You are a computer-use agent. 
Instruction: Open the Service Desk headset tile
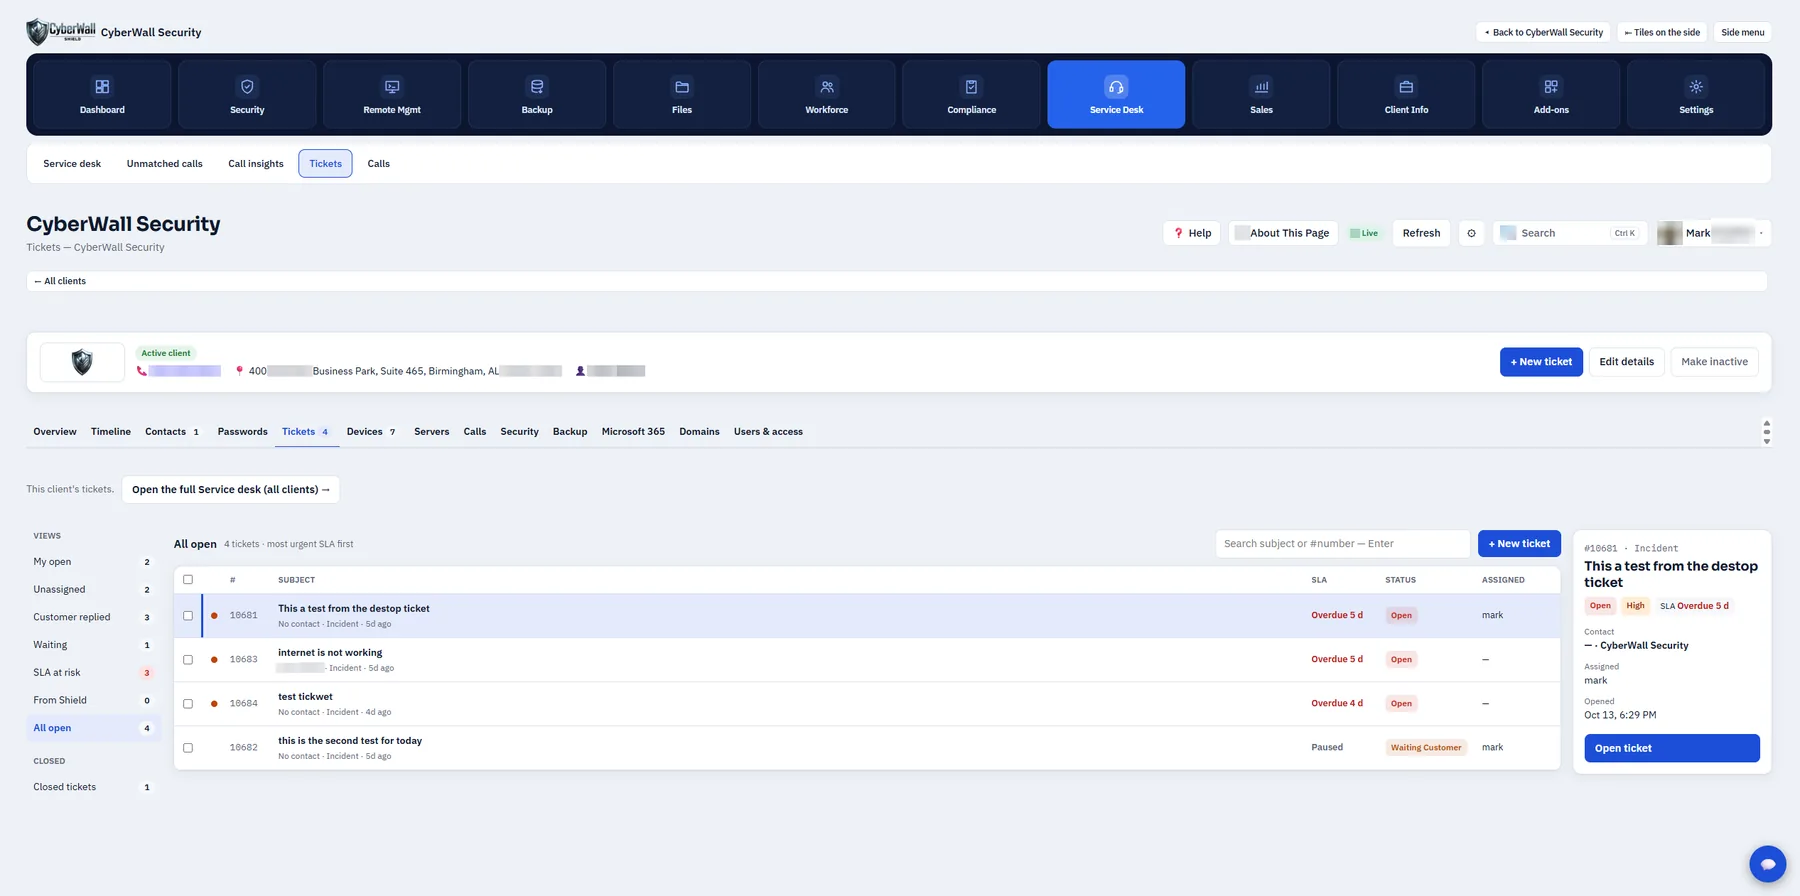point(1116,94)
